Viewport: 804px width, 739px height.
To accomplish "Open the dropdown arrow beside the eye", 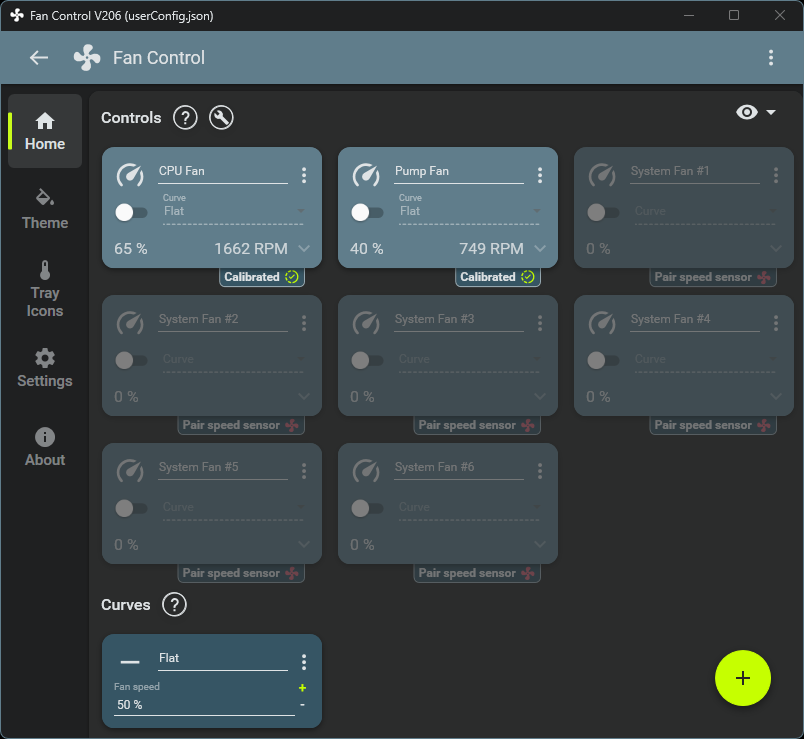I will pyautogui.click(x=771, y=112).
